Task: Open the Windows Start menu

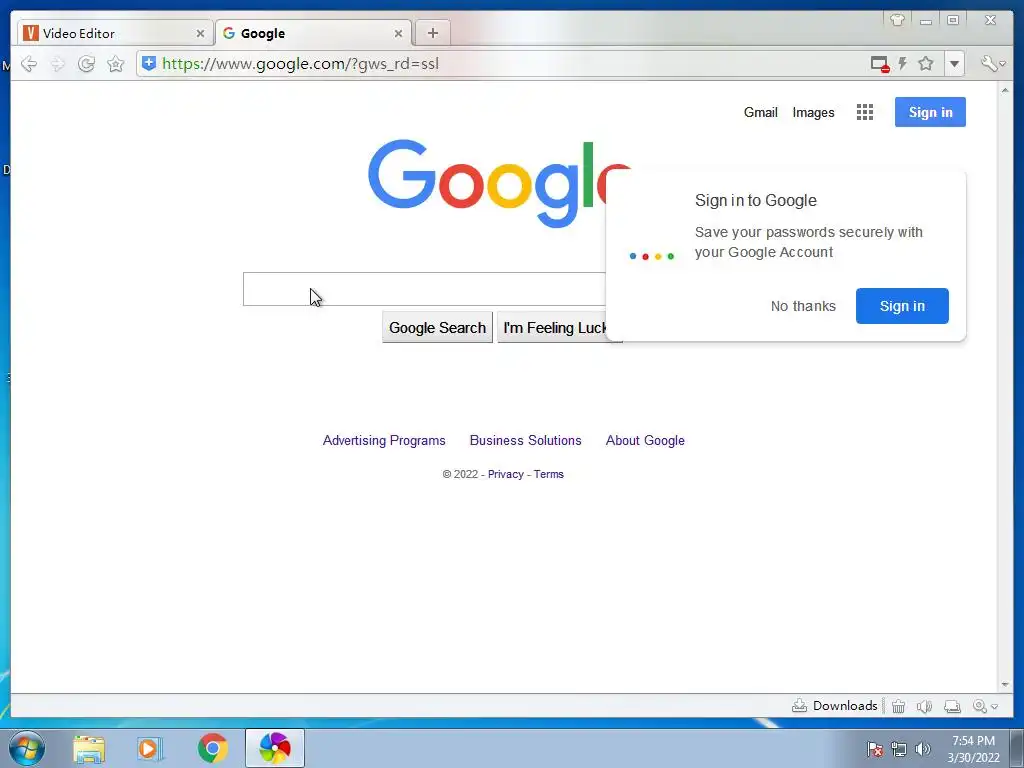Action: (x=27, y=748)
